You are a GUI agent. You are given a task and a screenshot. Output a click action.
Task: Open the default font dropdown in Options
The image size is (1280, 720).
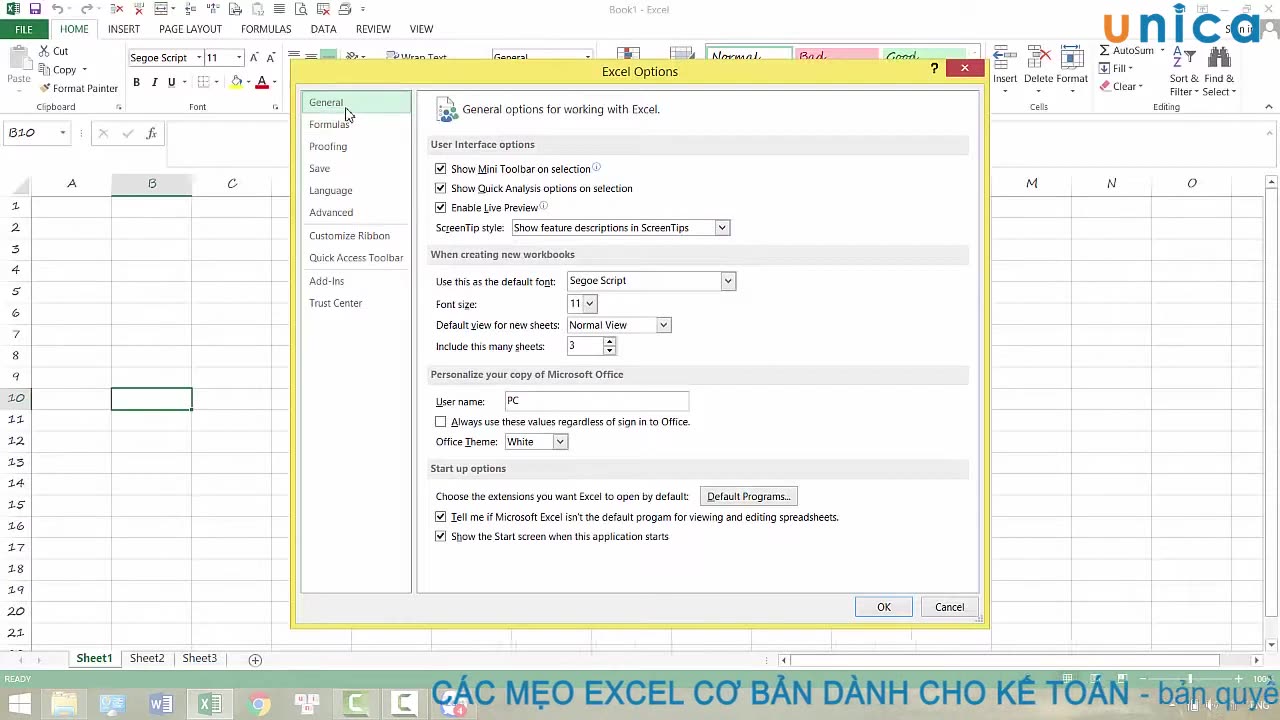tap(728, 281)
